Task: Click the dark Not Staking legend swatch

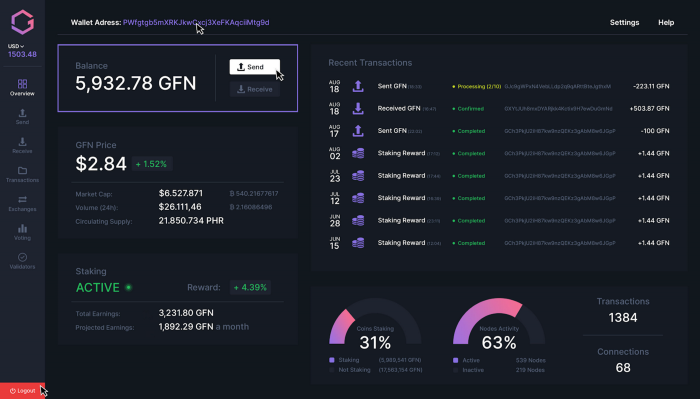Action: pyautogui.click(x=332, y=370)
